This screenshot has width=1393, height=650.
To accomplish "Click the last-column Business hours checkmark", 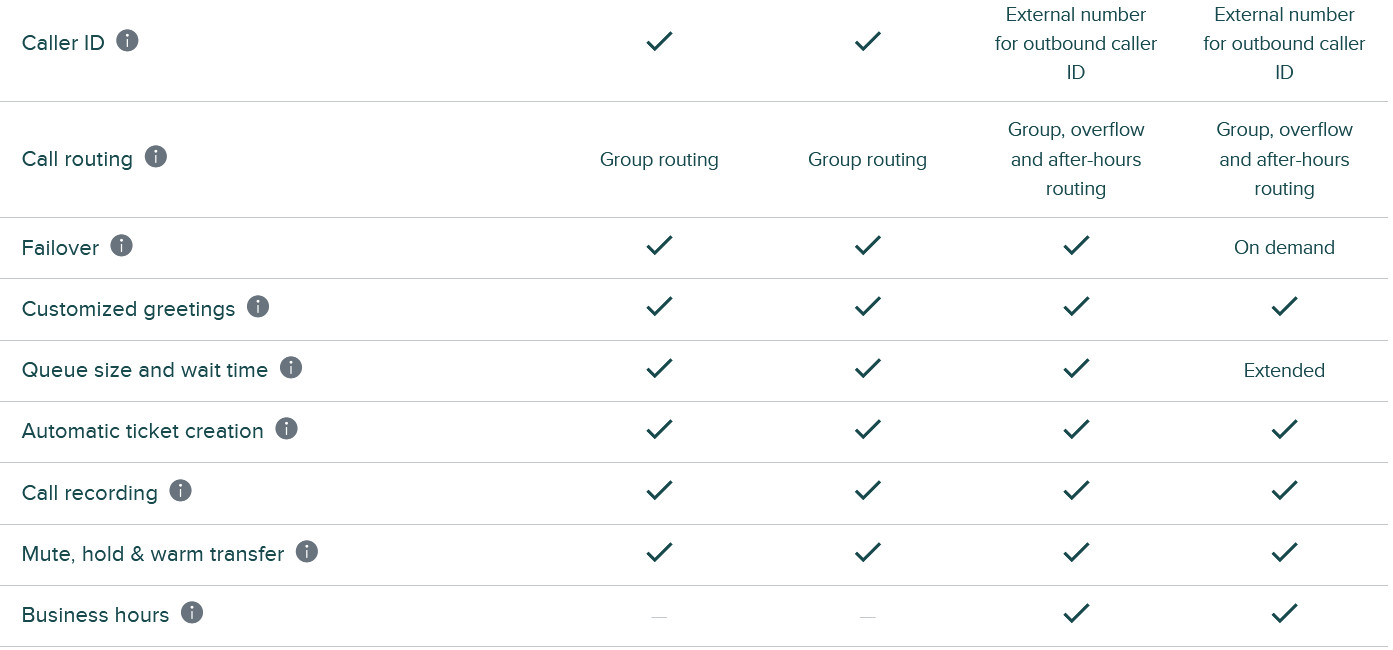I will point(1284,612).
